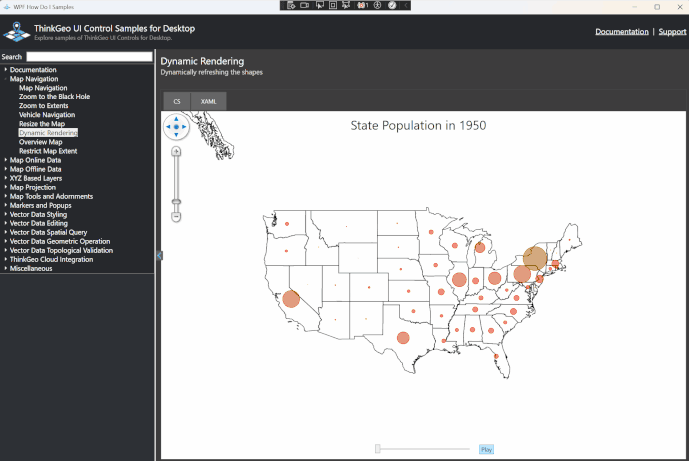Open the Zoom to Extents sample
The height and width of the screenshot is (461, 689).
[44, 105]
